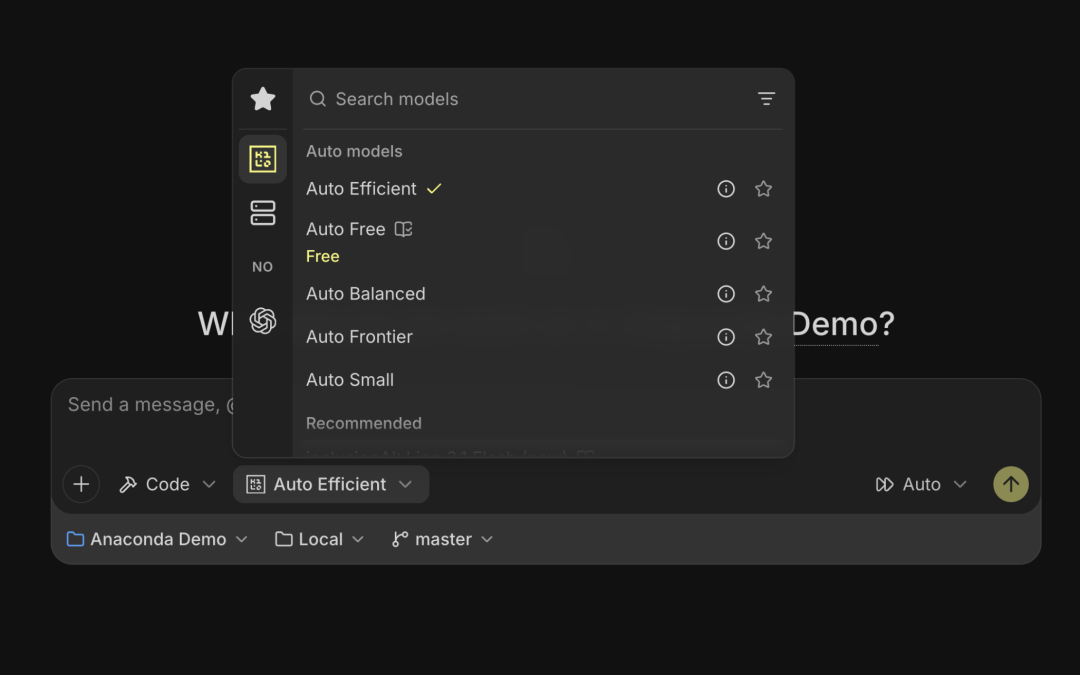Image resolution: width=1080 pixels, height=675 pixels.
Task: Click the Recommended section heading
Action: point(364,424)
